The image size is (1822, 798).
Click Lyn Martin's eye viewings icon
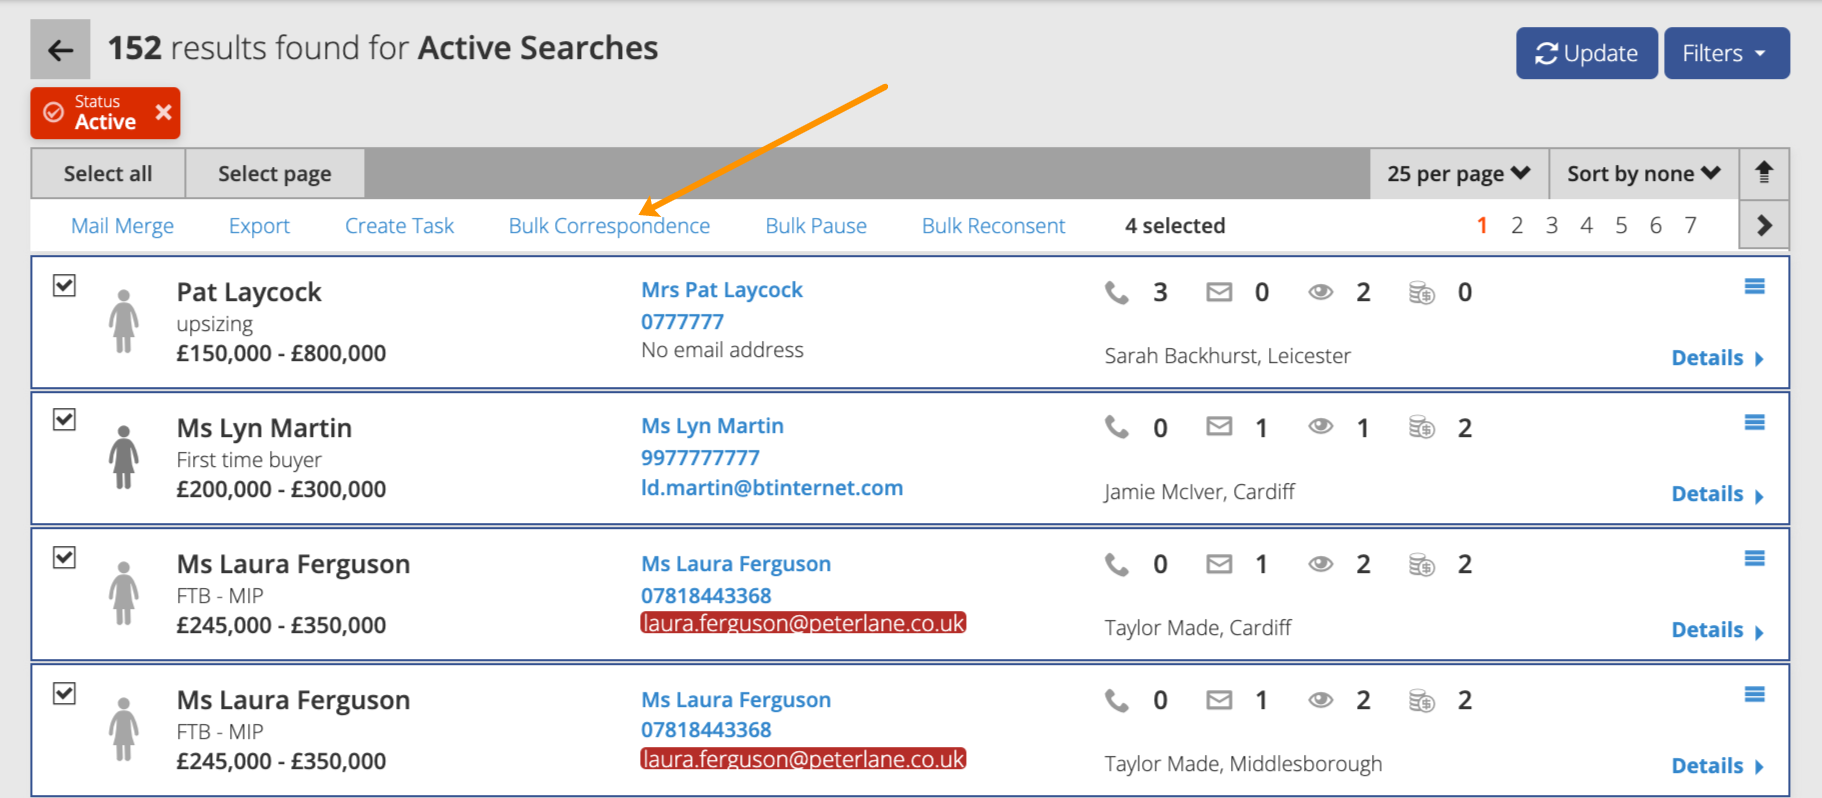click(1321, 427)
